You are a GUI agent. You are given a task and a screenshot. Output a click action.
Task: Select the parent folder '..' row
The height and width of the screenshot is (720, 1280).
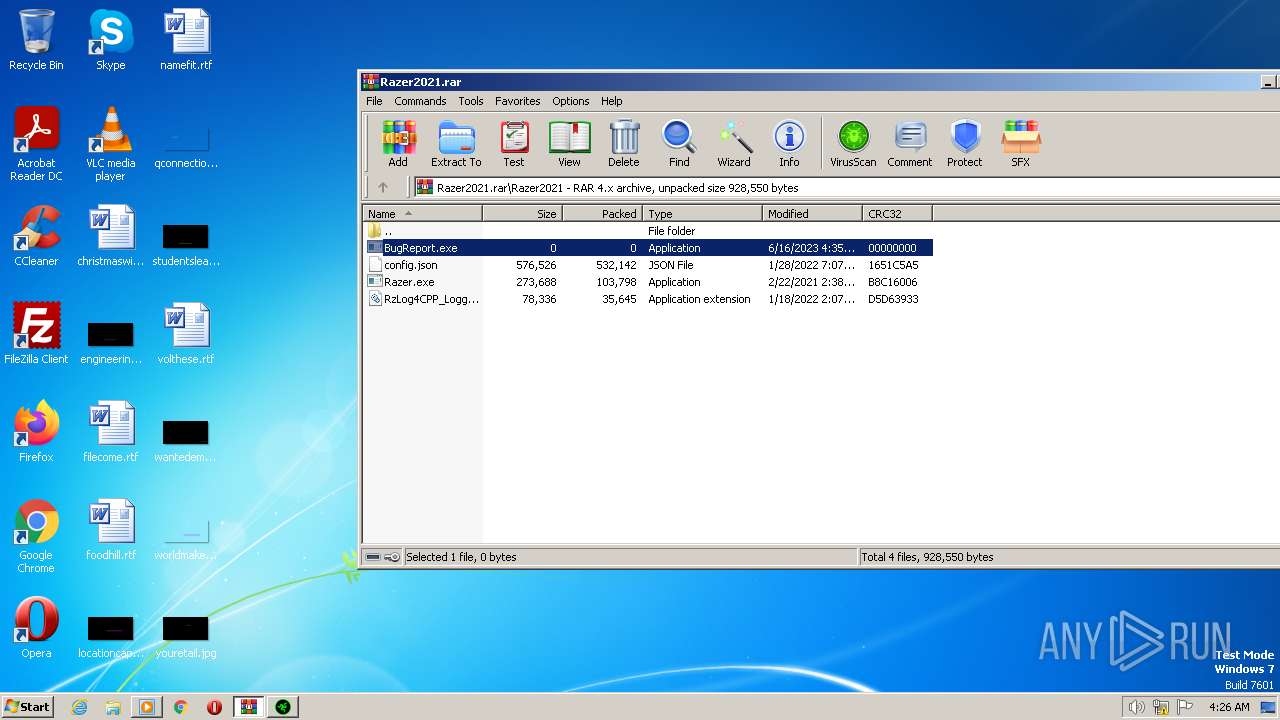point(647,231)
